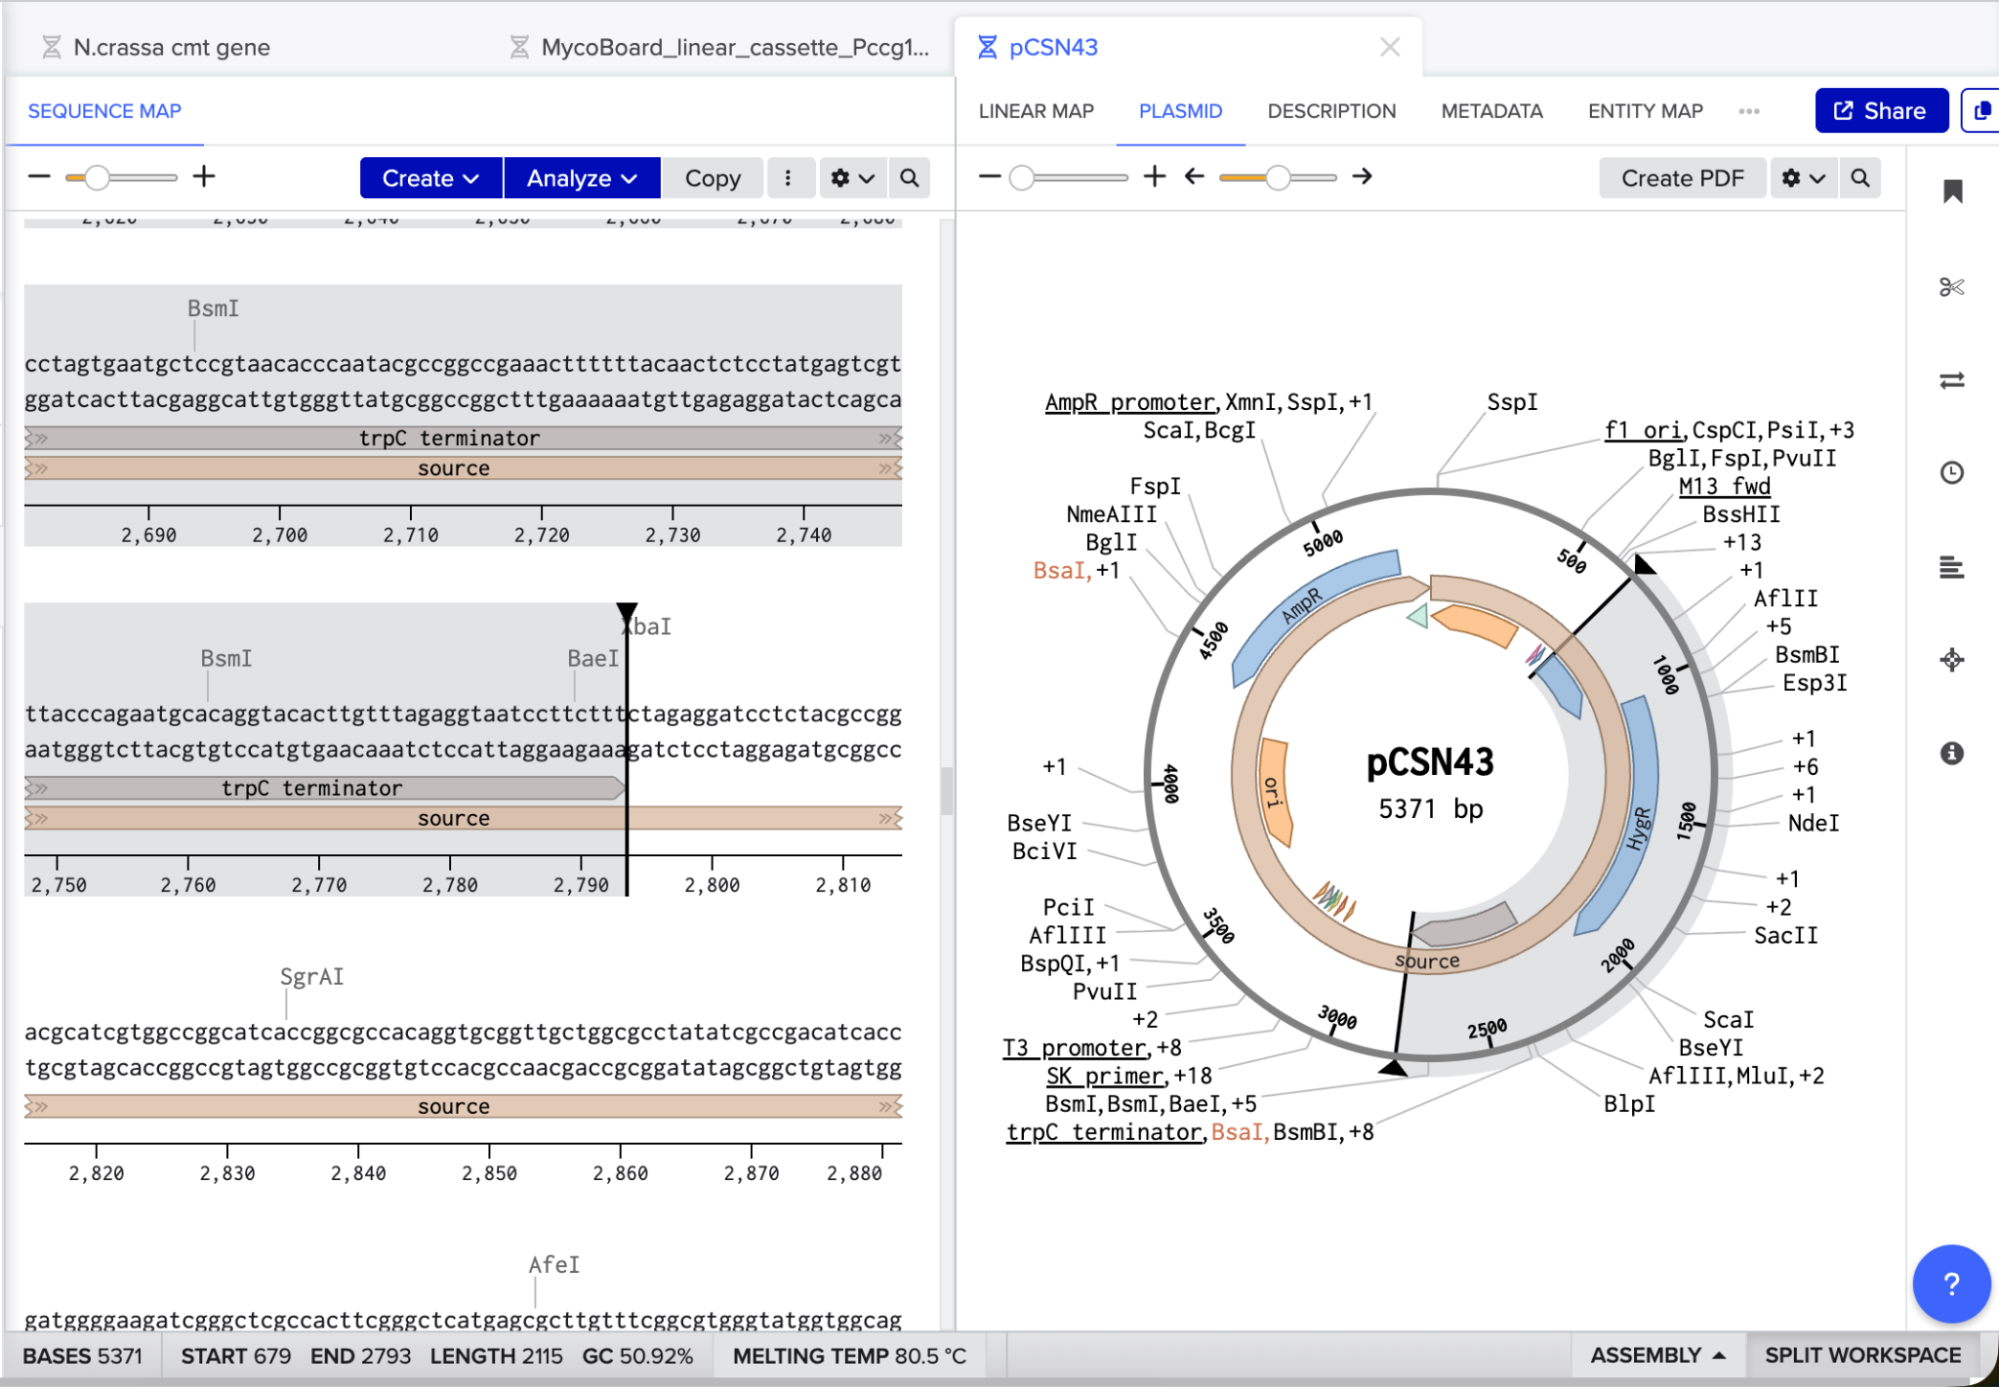Open the info circle icon
This screenshot has width=1999, height=1388.
click(1952, 753)
